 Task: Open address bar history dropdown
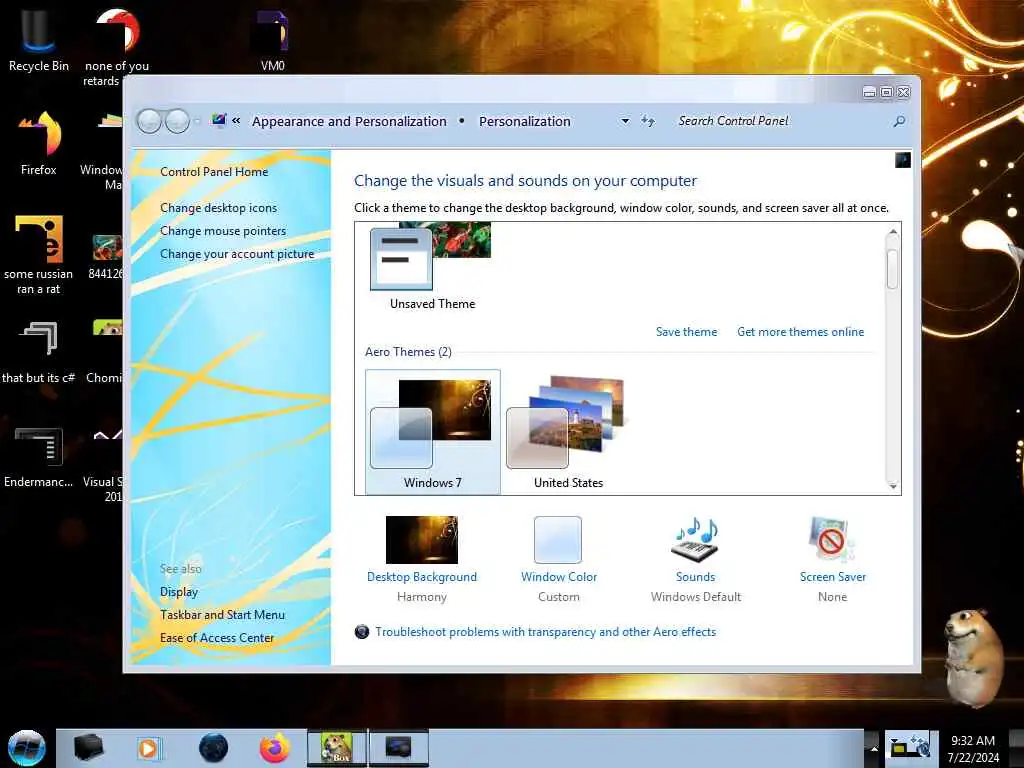point(625,121)
